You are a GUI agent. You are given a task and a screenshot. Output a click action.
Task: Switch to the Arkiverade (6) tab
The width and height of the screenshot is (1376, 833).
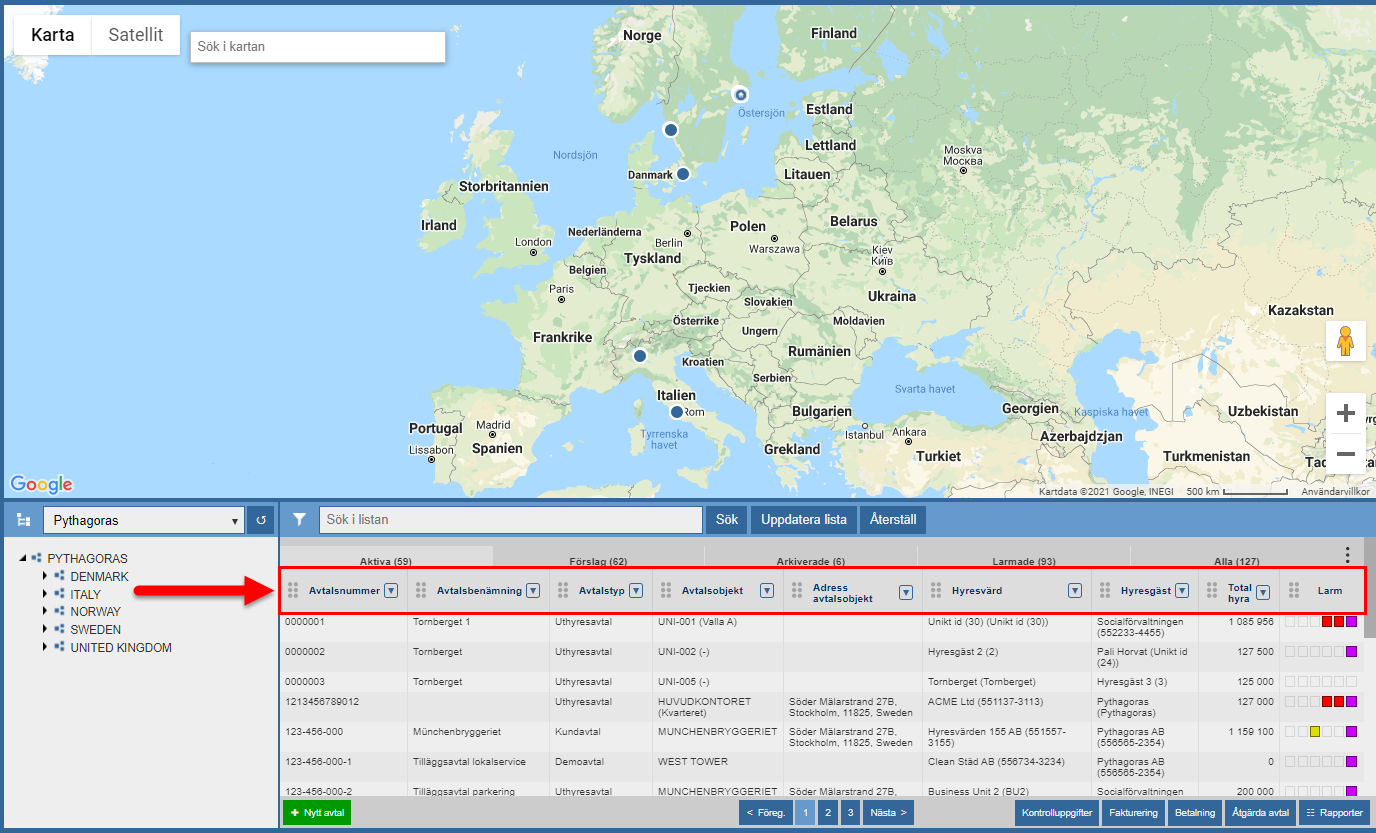[810, 561]
